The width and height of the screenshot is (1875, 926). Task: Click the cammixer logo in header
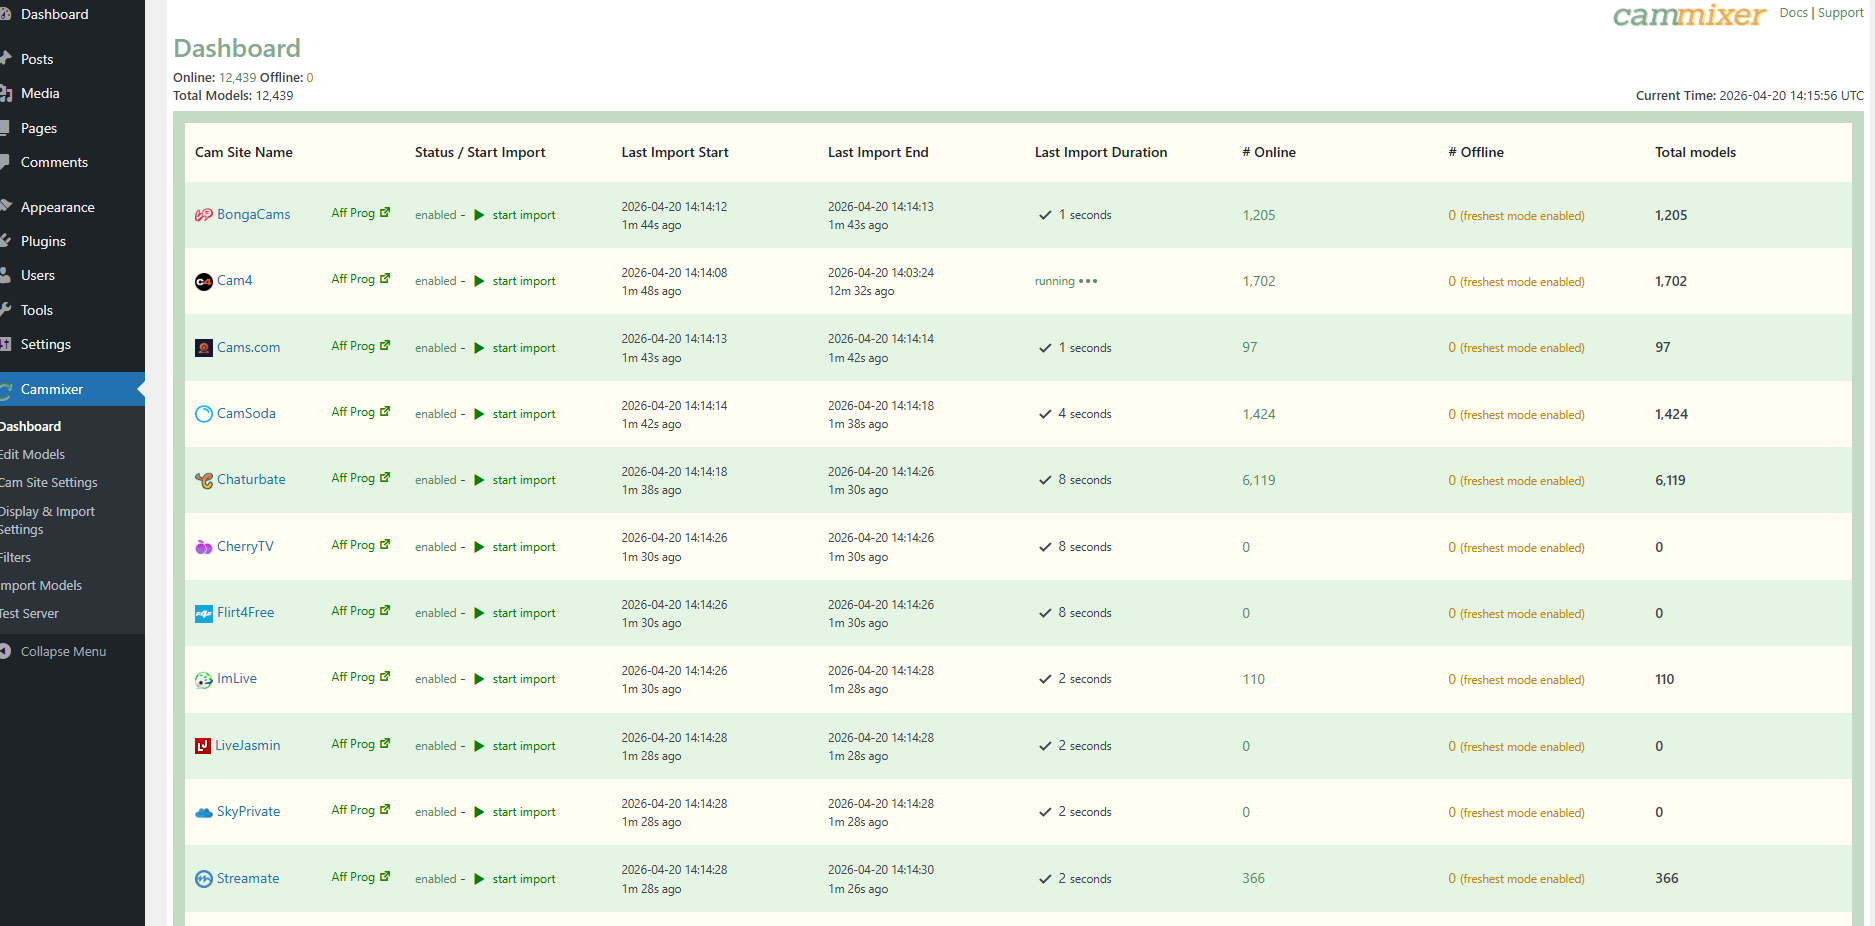pyautogui.click(x=1688, y=16)
